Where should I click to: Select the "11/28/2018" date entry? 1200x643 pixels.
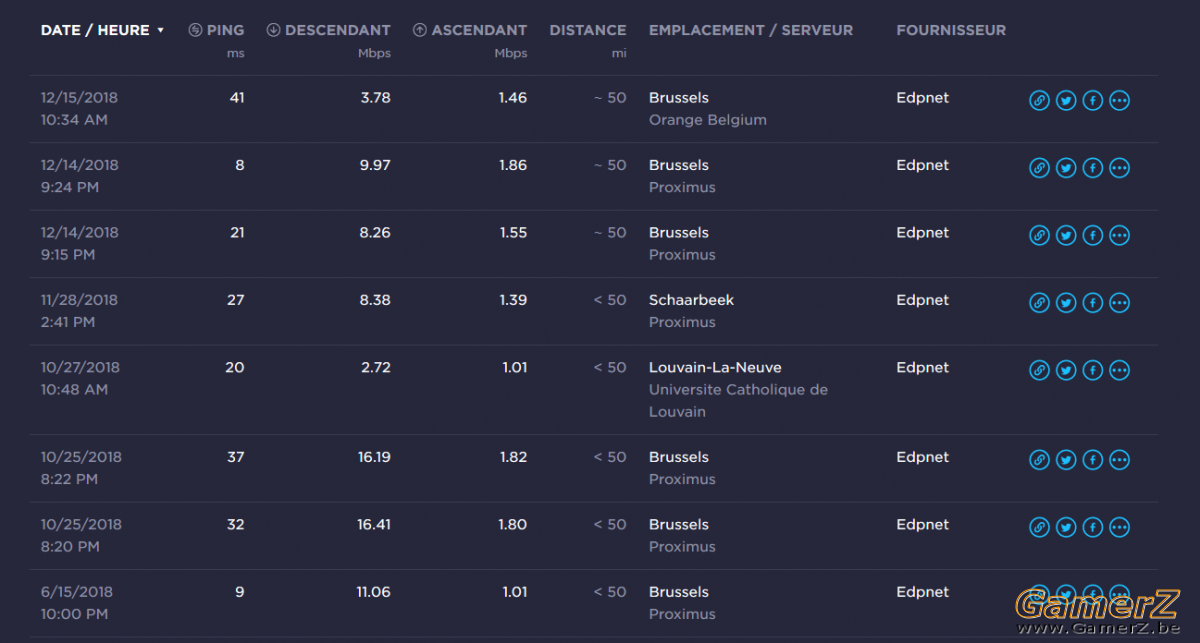(79, 300)
